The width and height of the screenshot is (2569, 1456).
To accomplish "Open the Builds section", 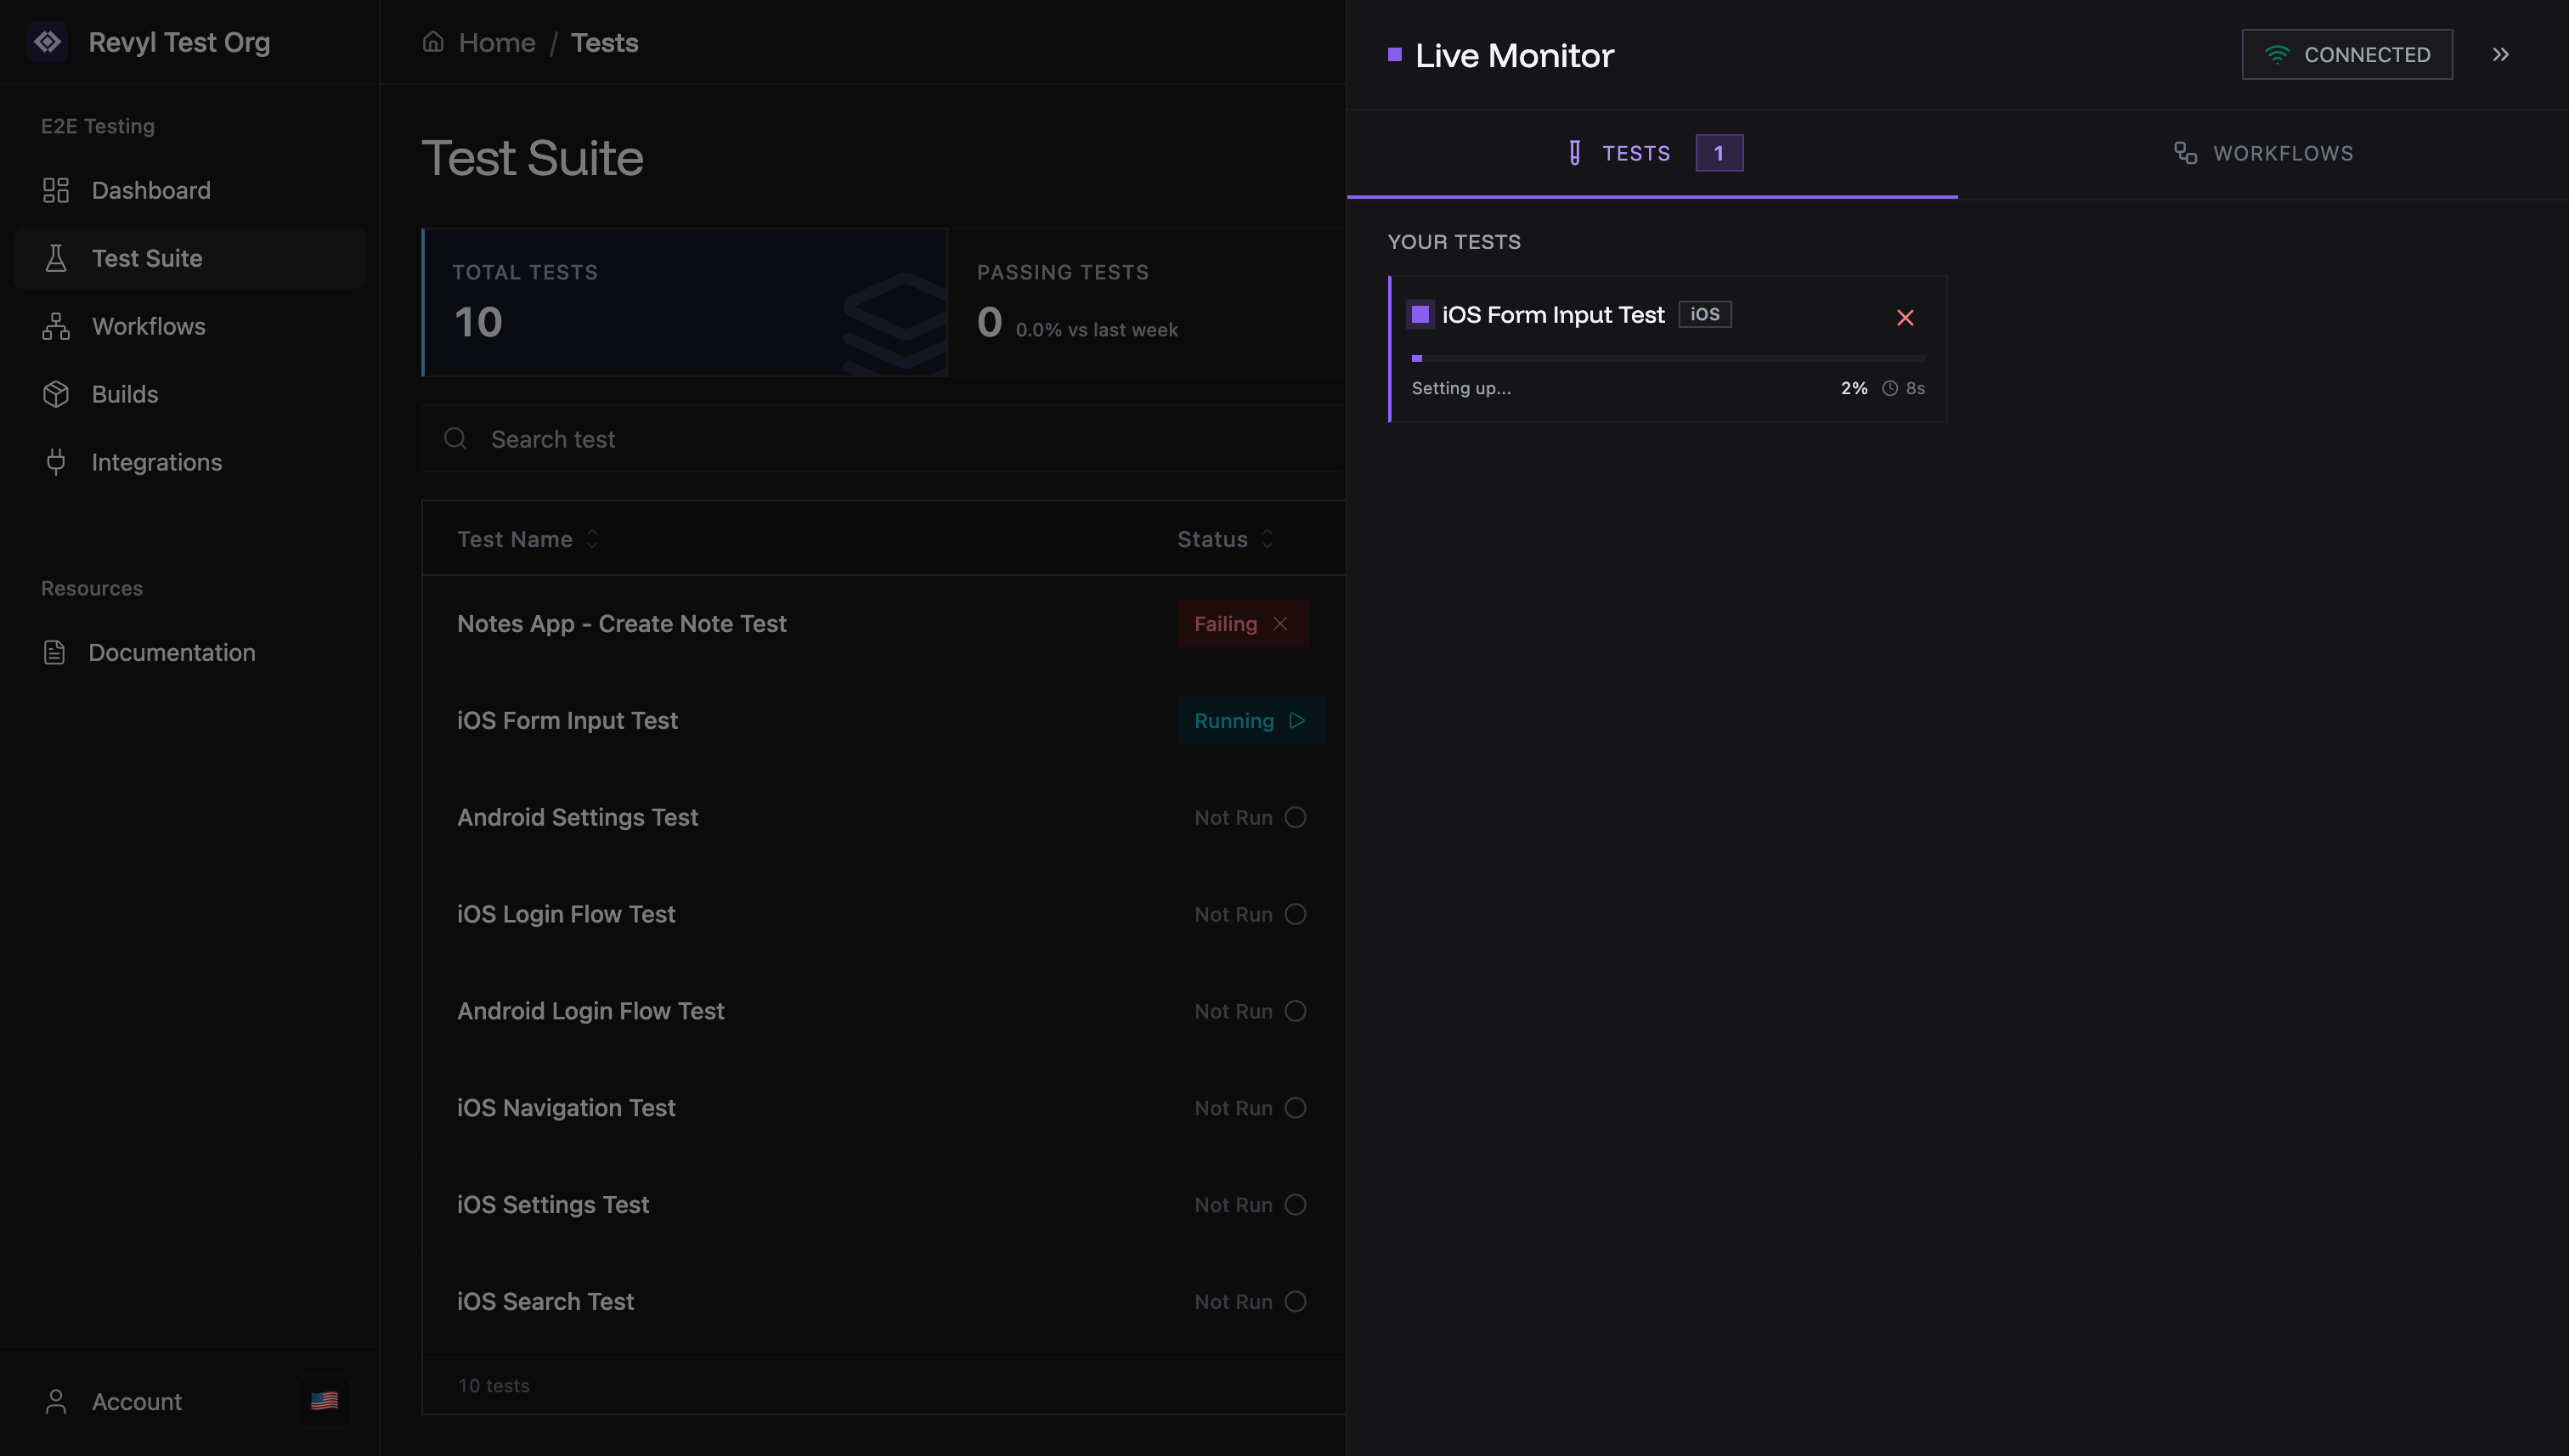I will tap(125, 394).
